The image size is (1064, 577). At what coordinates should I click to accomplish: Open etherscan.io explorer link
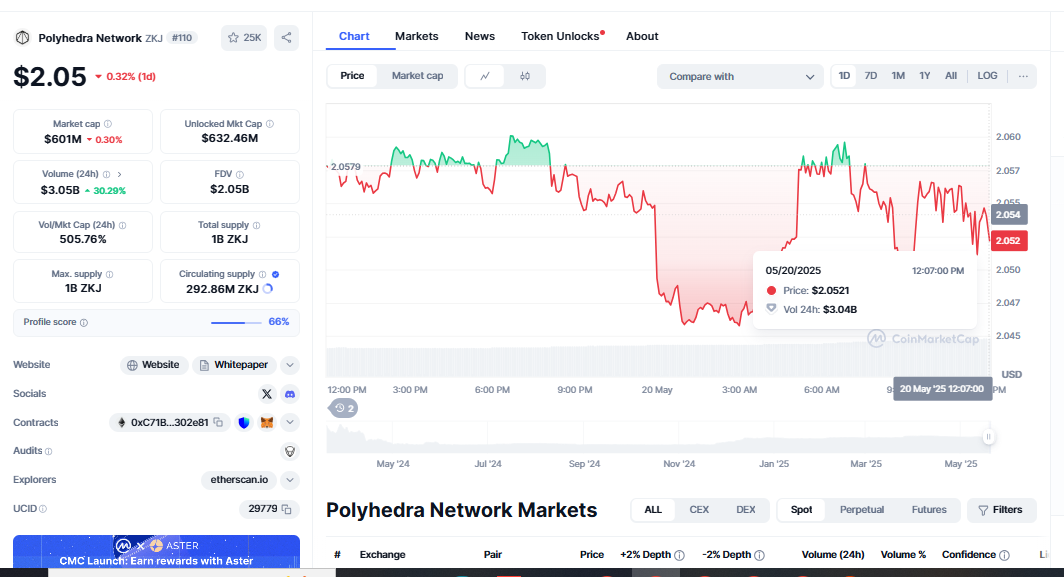pos(240,480)
